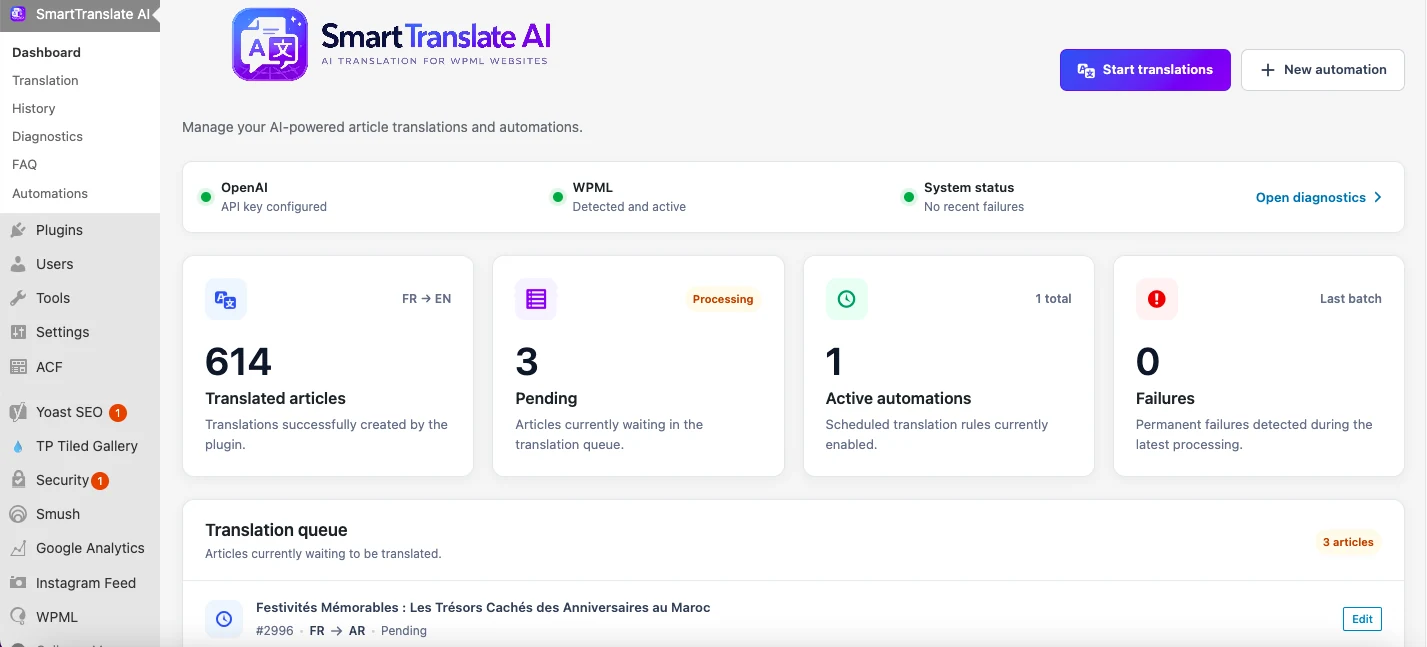Click the Settings sliders icon
The height and width of the screenshot is (647, 1427).
click(17, 332)
